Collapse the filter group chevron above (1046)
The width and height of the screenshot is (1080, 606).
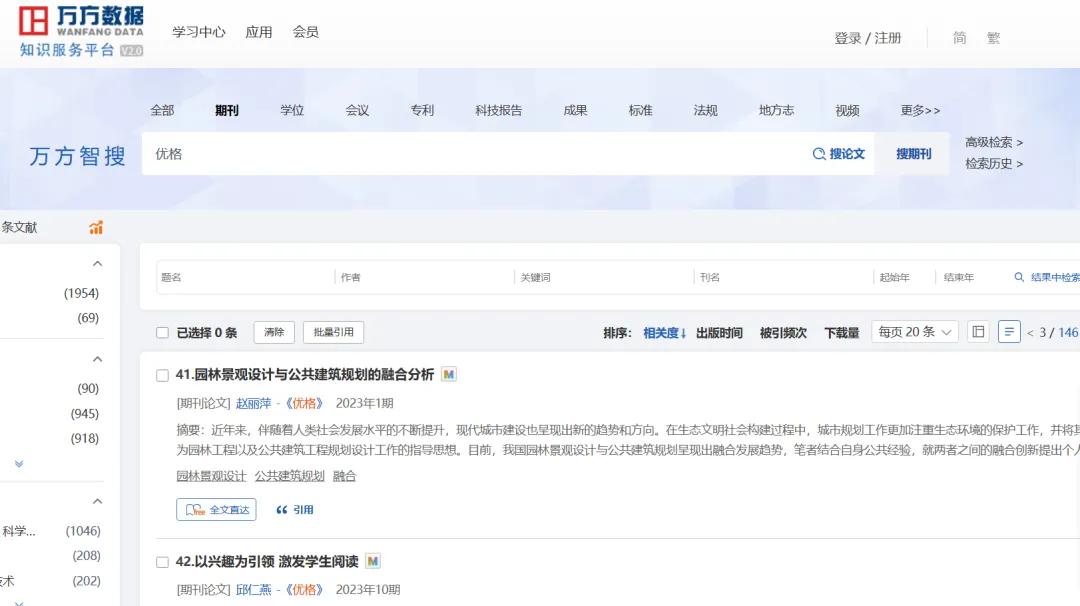pos(98,501)
